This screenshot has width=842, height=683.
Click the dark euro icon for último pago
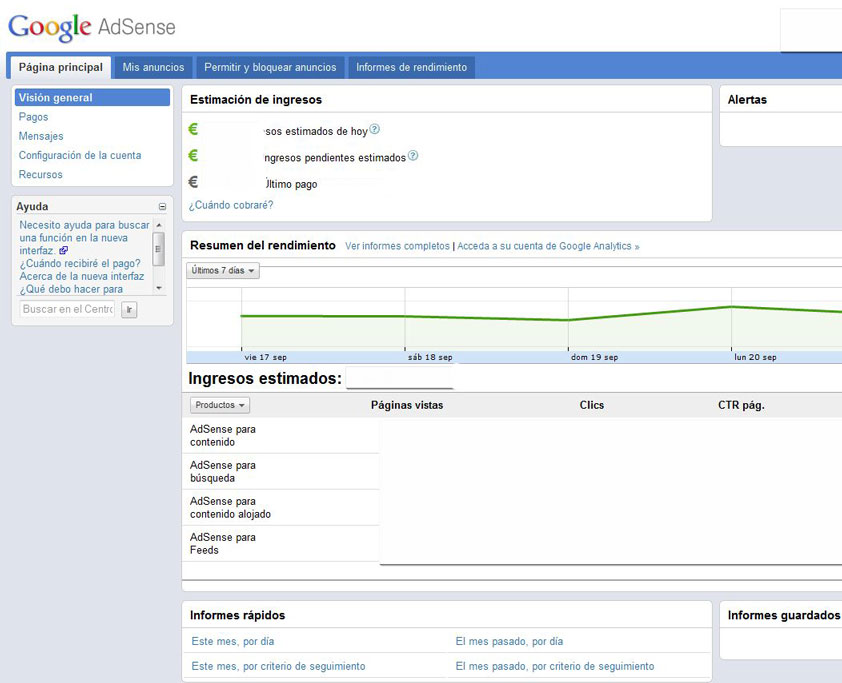coord(193,182)
